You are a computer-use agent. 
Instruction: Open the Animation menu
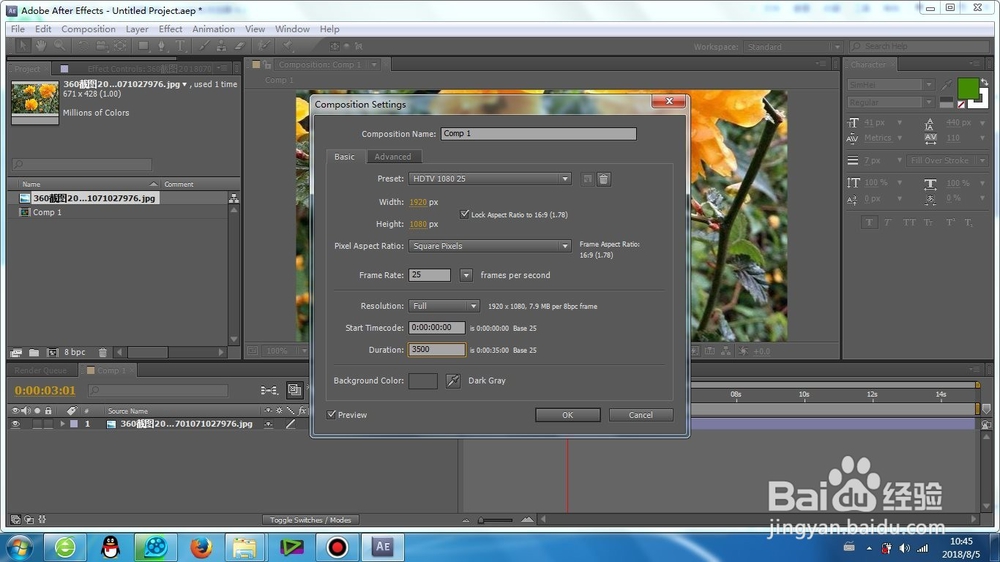tap(213, 29)
